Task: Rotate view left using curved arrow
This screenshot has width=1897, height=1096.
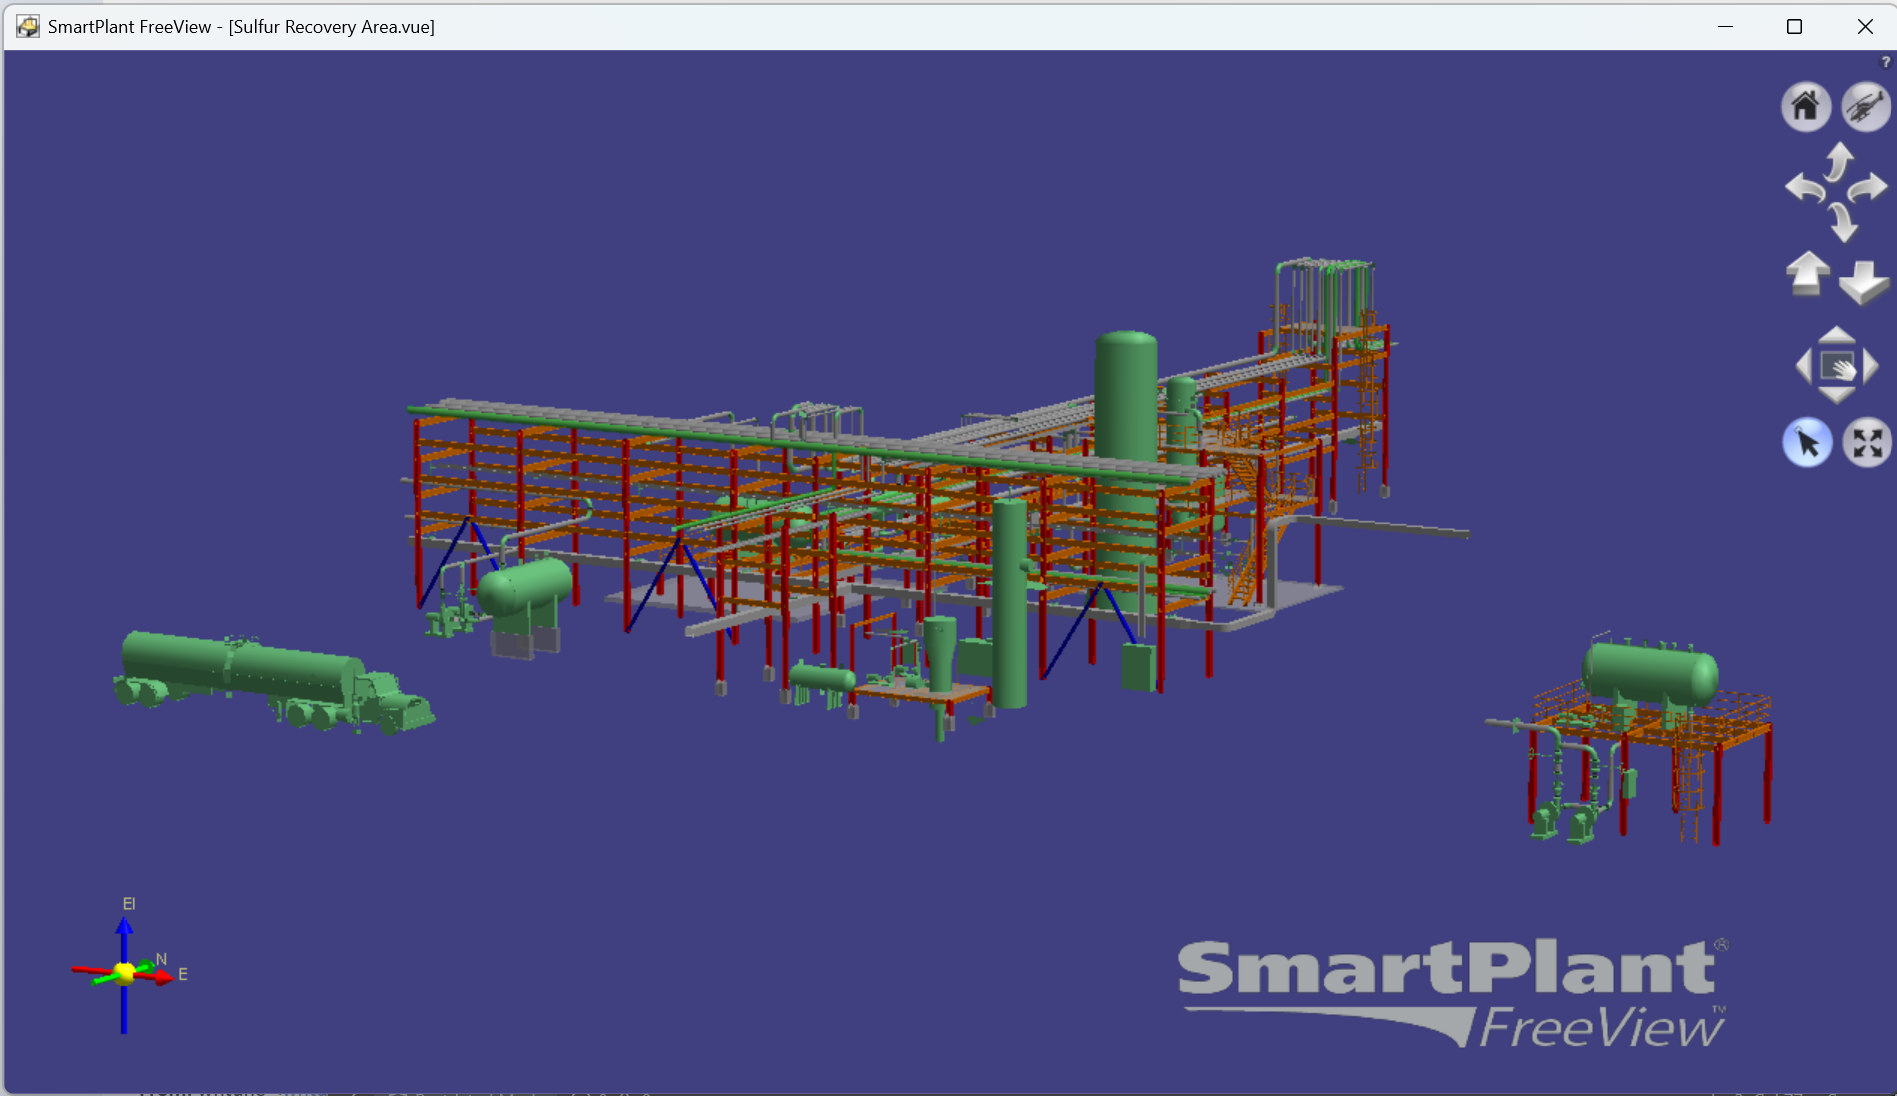Action: [x=1806, y=188]
